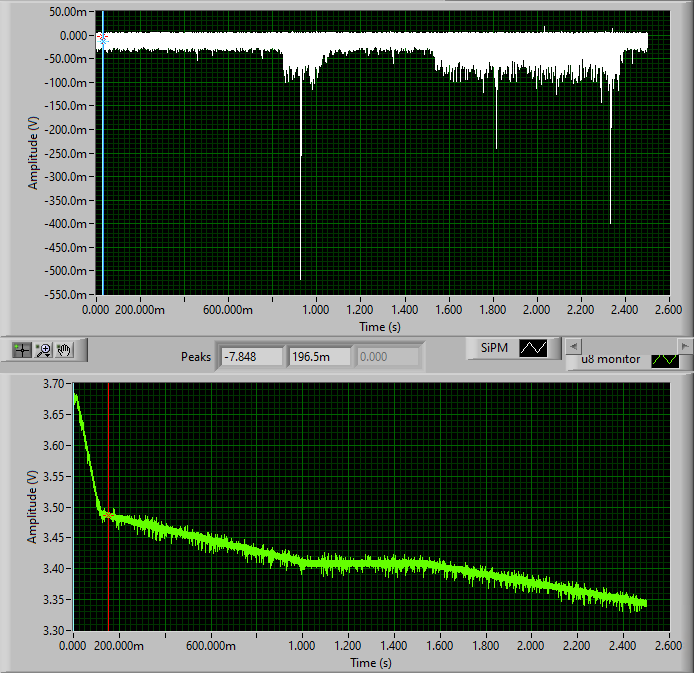Click the greyed Peaks 0.000 field
The image size is (694, 673).
pyautogui.click(x=388, y=357)
